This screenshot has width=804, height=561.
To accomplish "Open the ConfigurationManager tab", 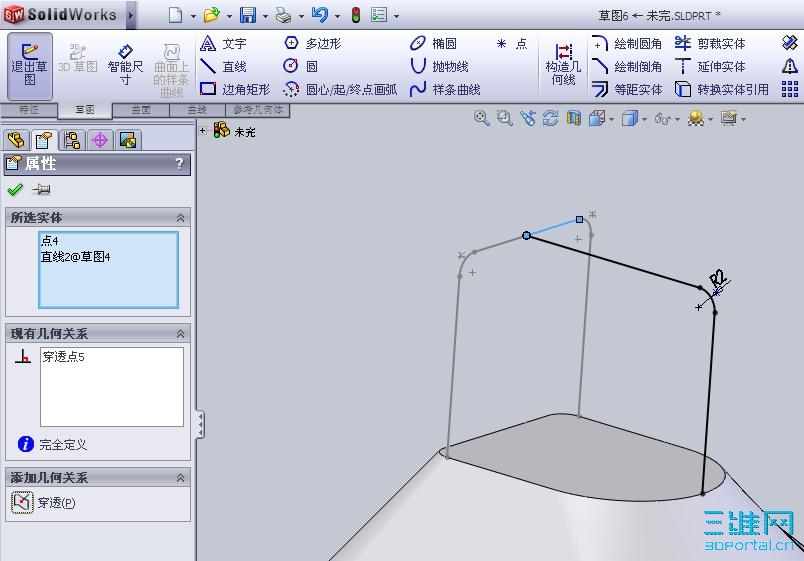I will (72, 139).
